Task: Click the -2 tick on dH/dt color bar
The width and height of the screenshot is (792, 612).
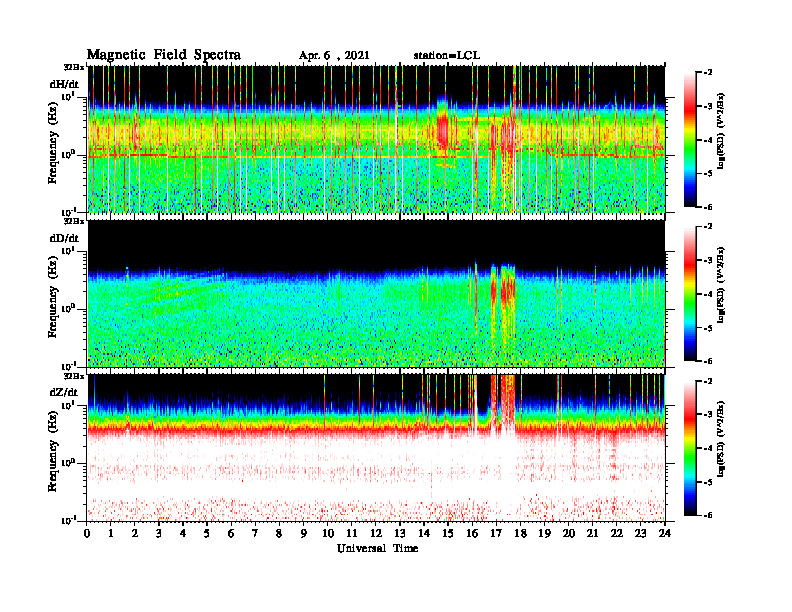Action: point(709,73)
